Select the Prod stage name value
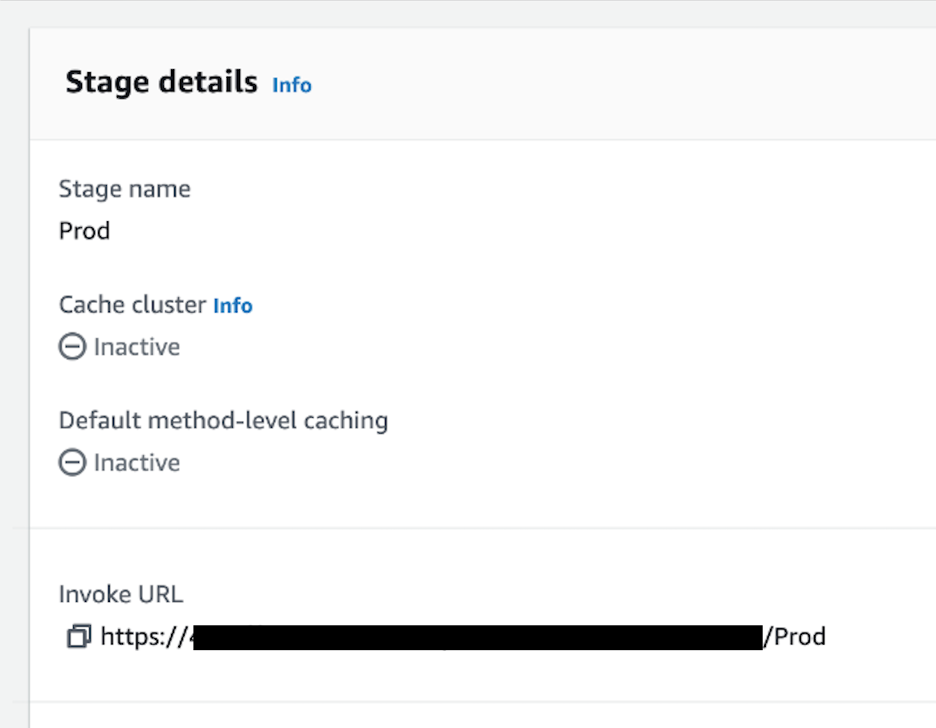This screenshot has height=728, width=936. point(84,231)
